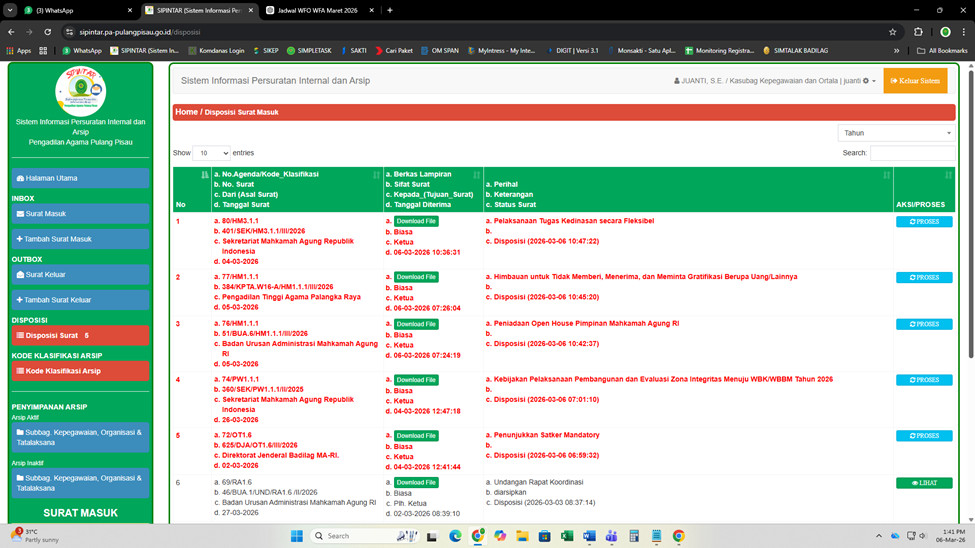Image resolution: width=975 pixels, height=548 pixels.
Task: Click the PROSES icon button for letter 80/HM3.1.1
Action: 924,222
